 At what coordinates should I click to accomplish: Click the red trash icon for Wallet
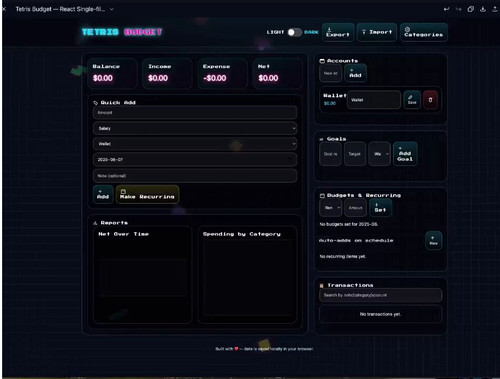click(x=430, y=100)
